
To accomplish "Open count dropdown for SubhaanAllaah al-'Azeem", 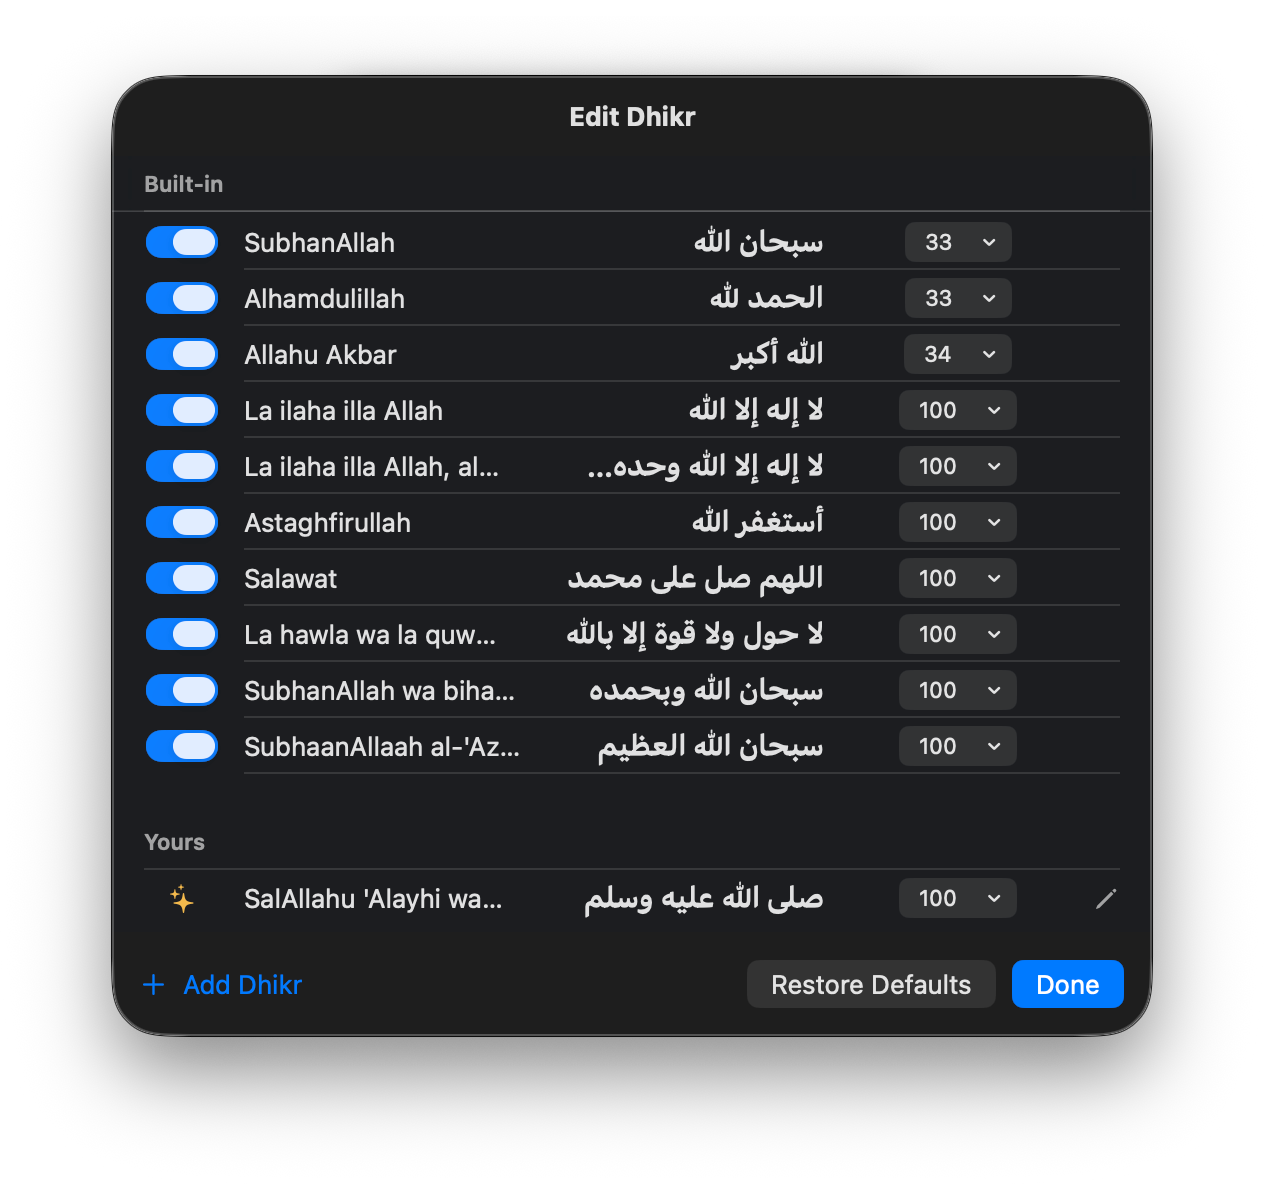I will [958, 746].
